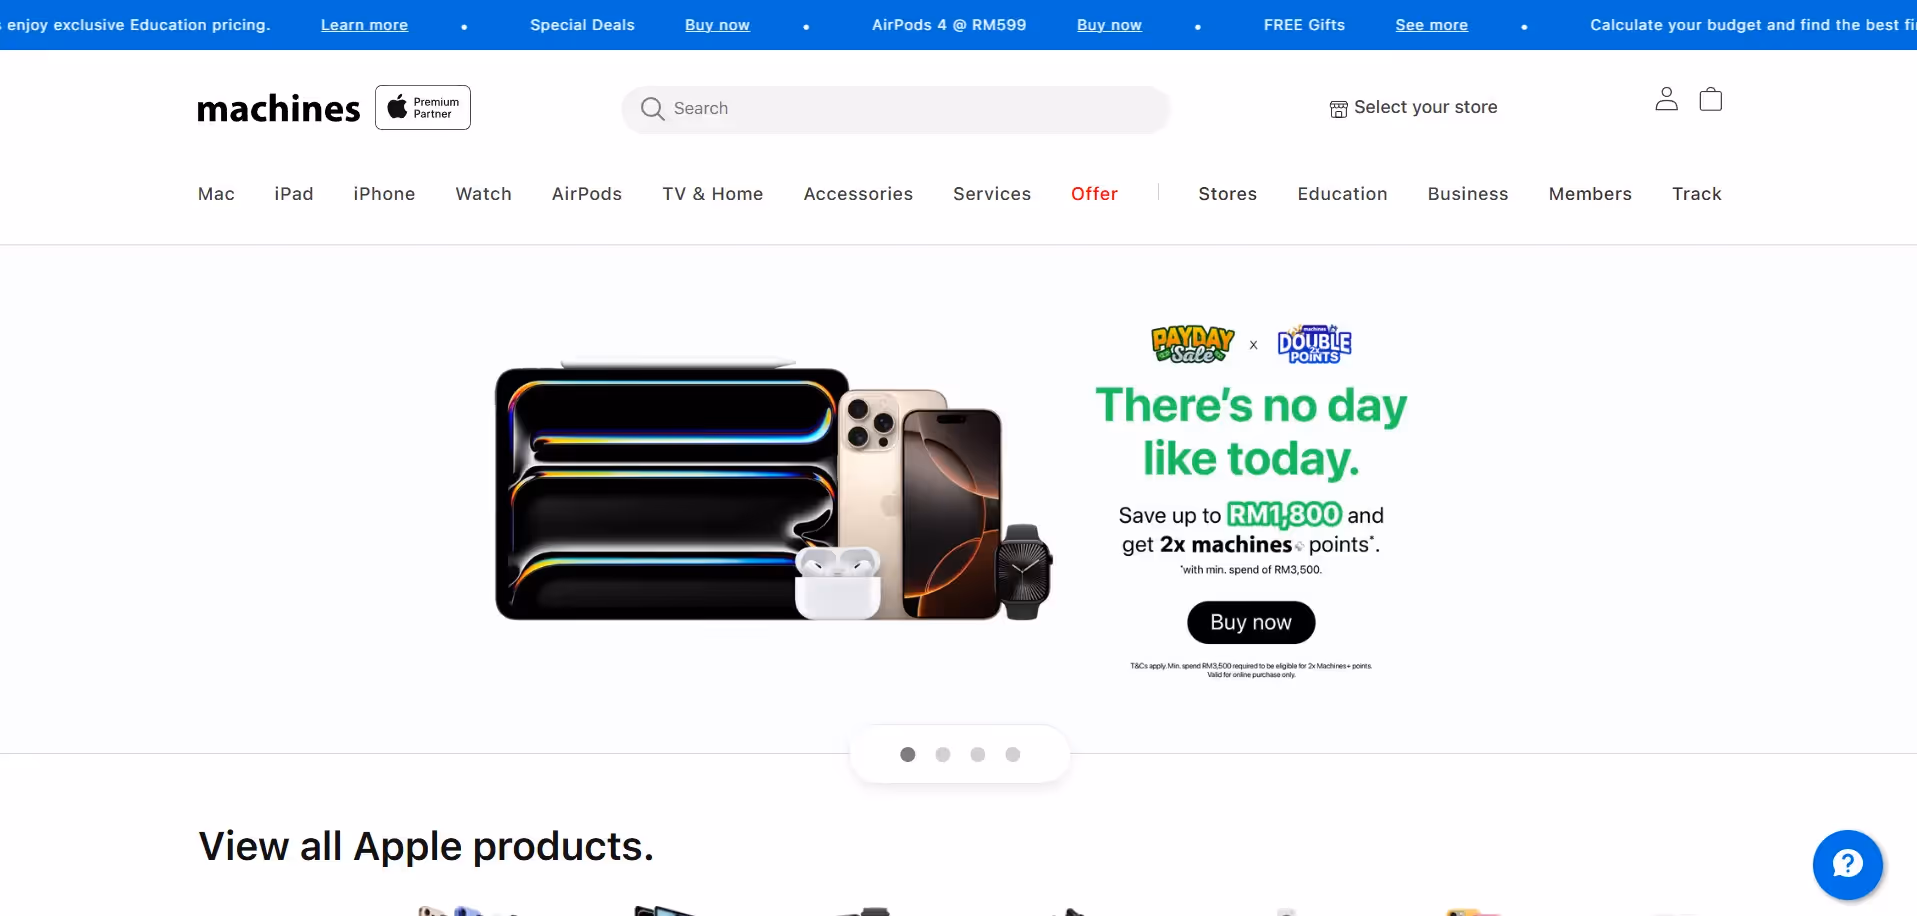Select the second carousel slide dot

pyautogui.click(x=943, y=755)
